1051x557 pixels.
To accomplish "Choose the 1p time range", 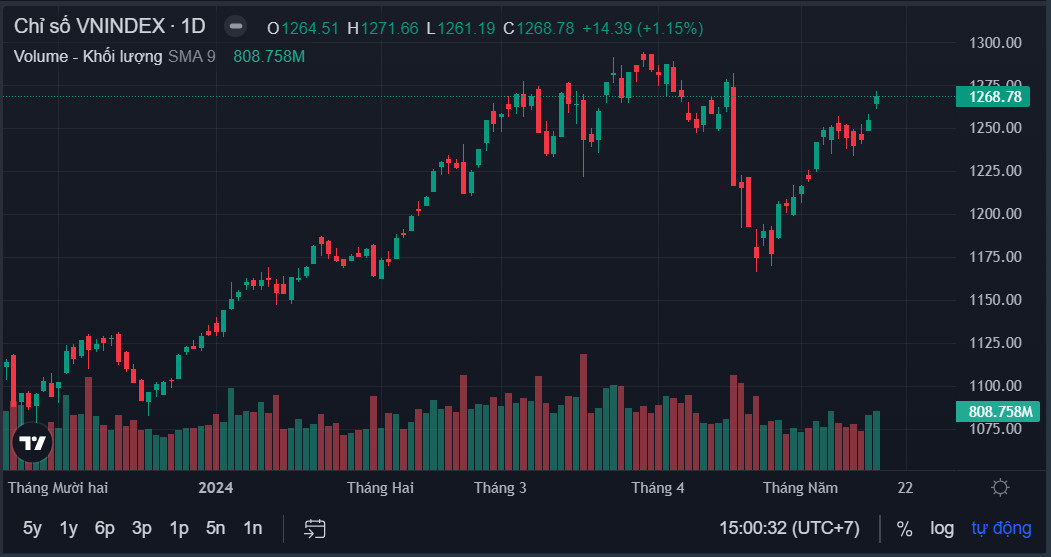I will [178, 528].
